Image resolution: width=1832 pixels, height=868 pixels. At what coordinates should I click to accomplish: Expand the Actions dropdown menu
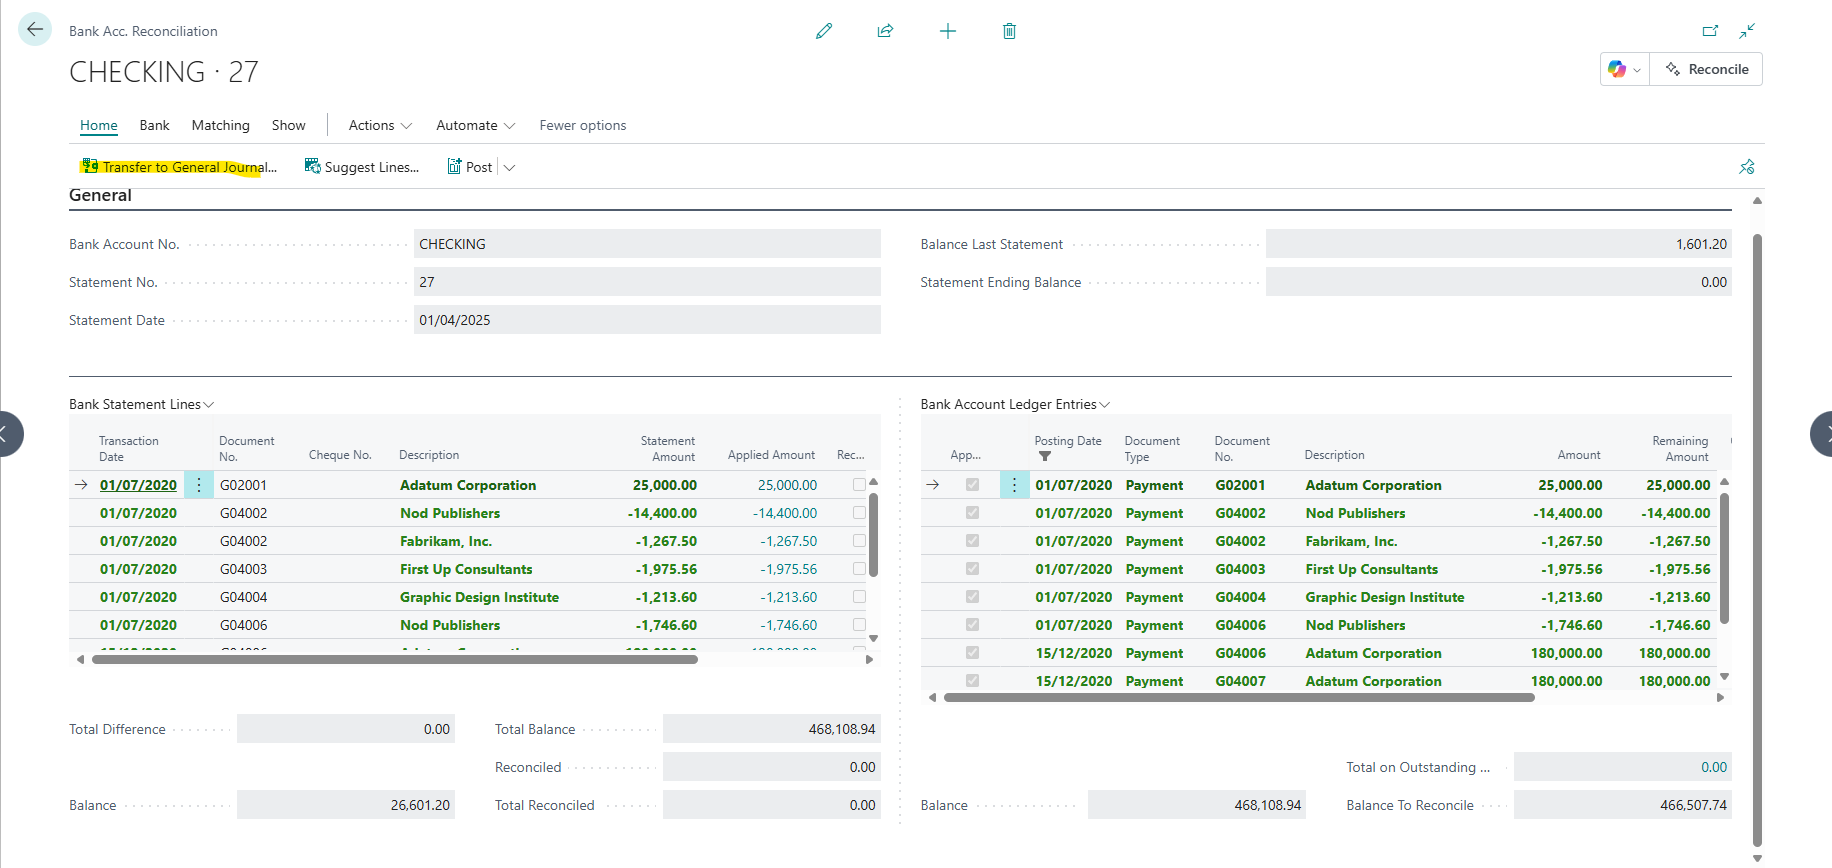pyautogui.click(x=380, y=125)
